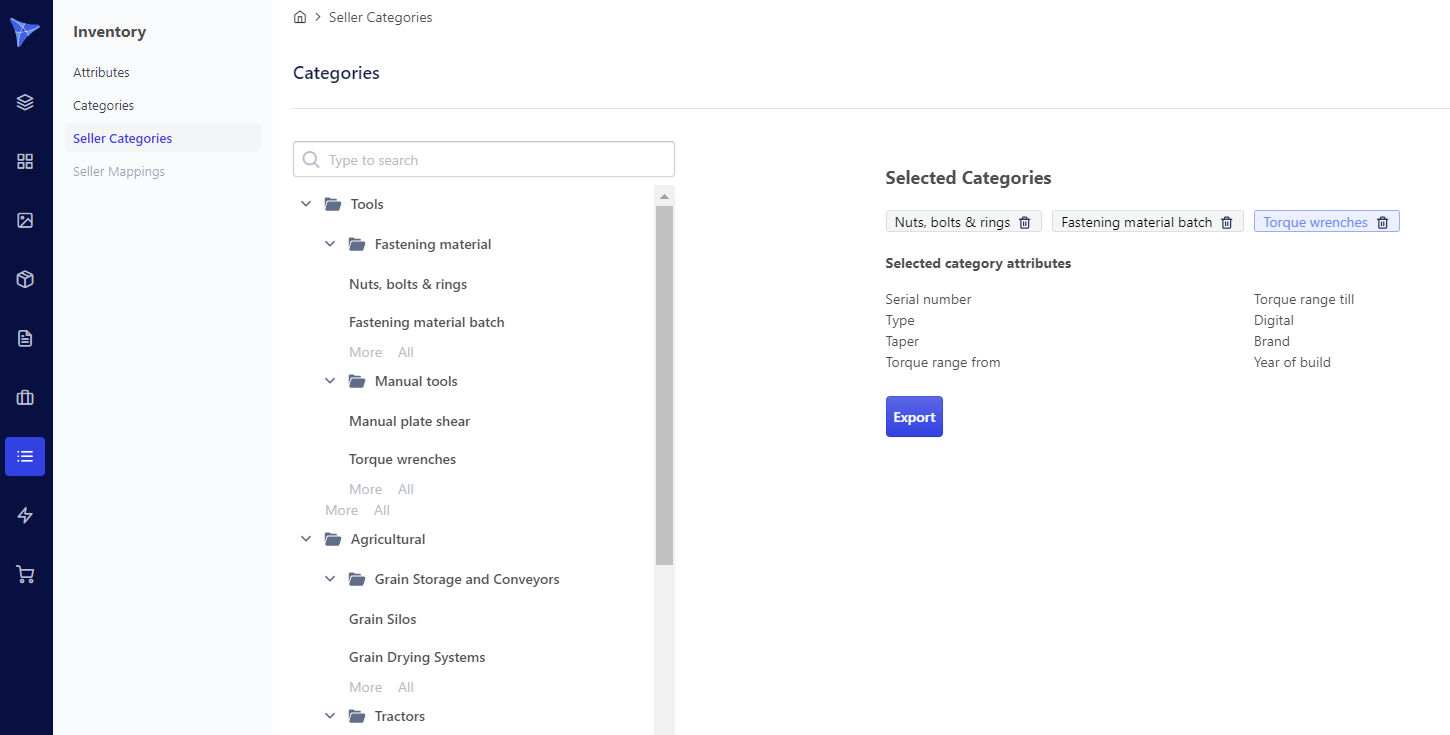This screenshot has height=735, width=1450.
Task: Open the grid dashboard icon in sidebar
Action: click(x=25, y=161)
